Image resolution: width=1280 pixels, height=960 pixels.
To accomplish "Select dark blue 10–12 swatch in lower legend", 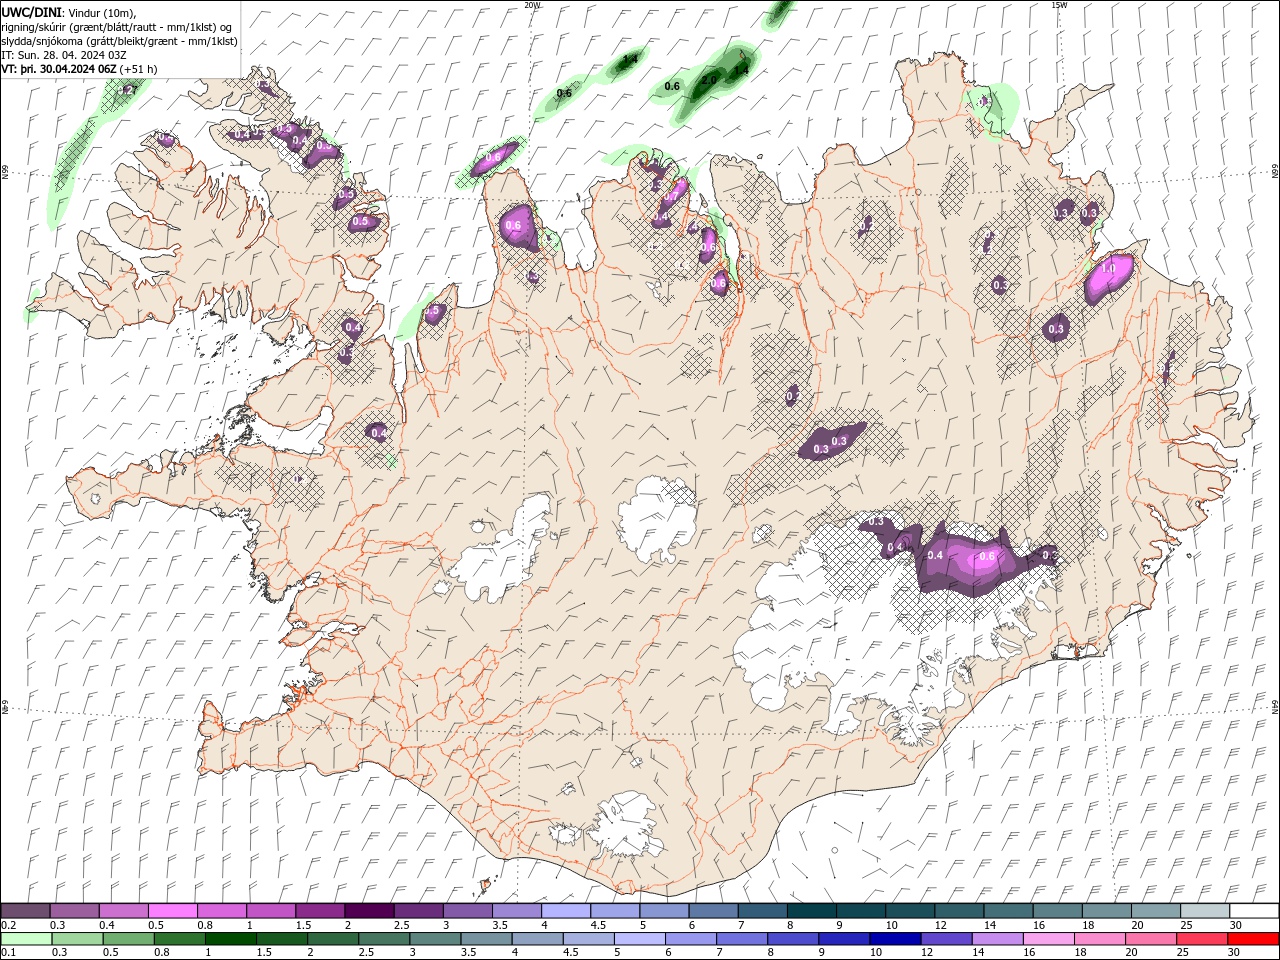I will click(x=894, y=939).
